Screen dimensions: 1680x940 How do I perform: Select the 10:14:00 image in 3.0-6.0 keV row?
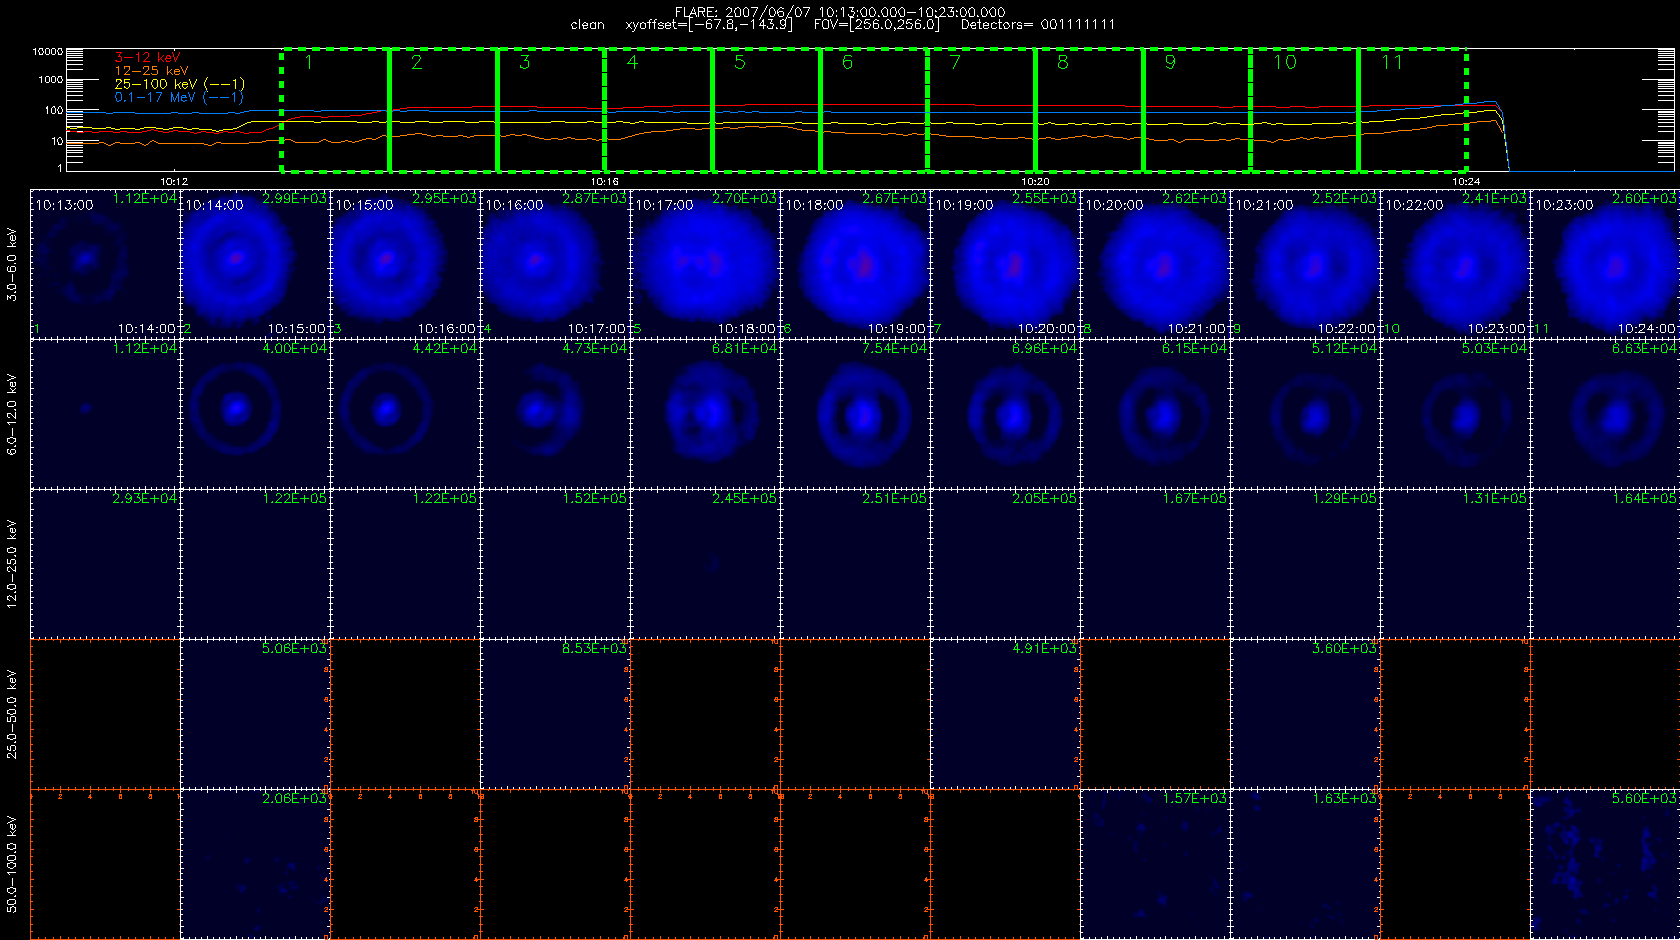256,264
